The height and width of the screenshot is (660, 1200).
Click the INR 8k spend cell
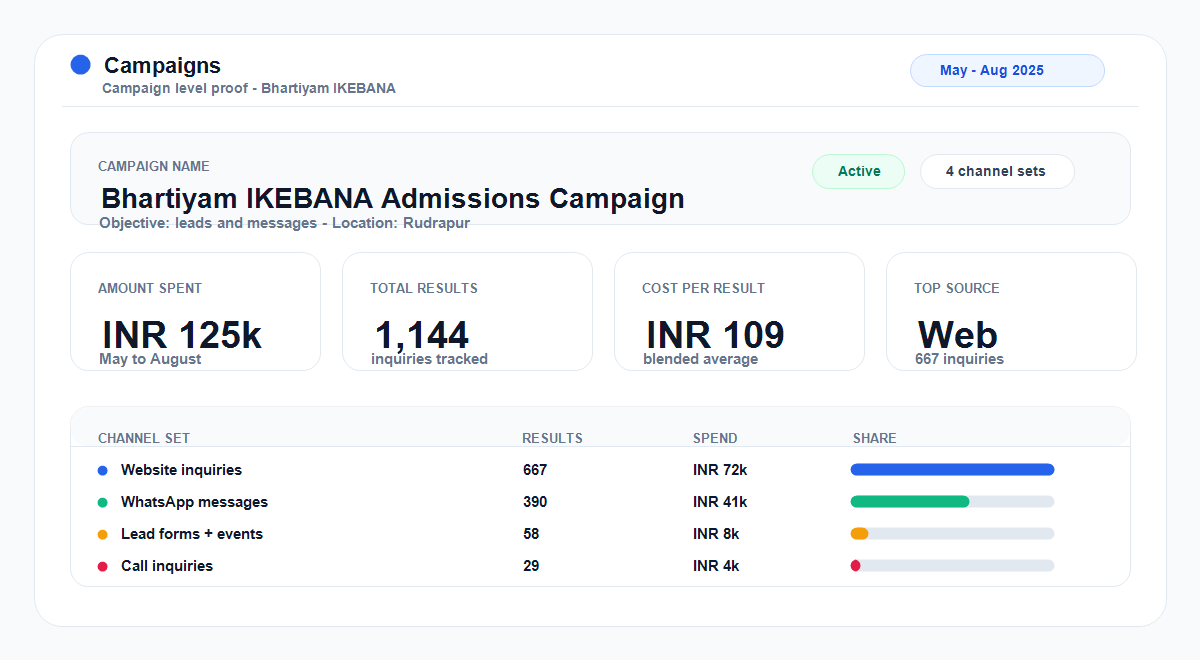click(x=716, y=534)
